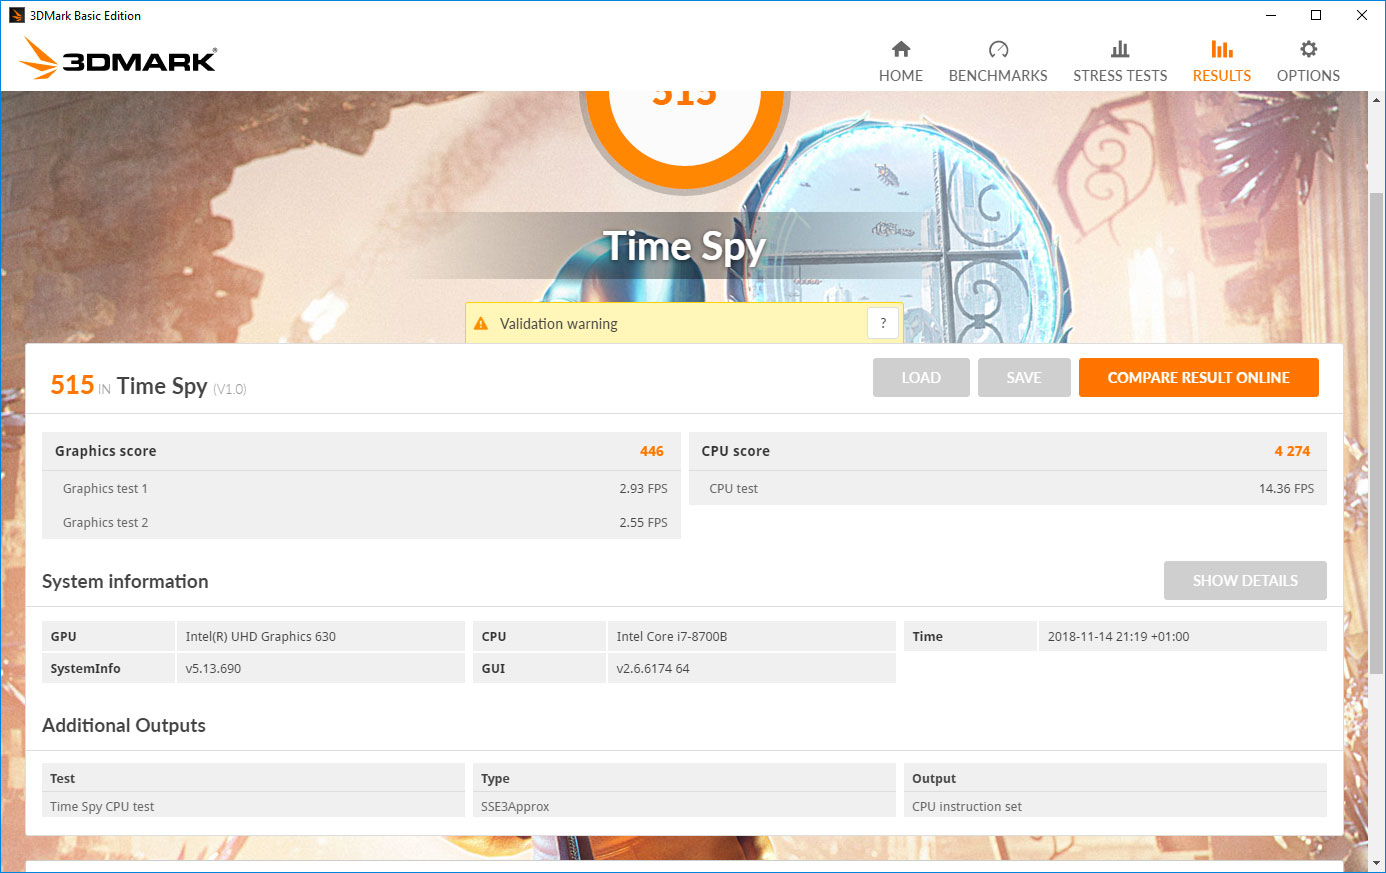This screenshot has height=873, width=1386.
Task: Open the OPTIONS tab
Action: pos(1308,61)
